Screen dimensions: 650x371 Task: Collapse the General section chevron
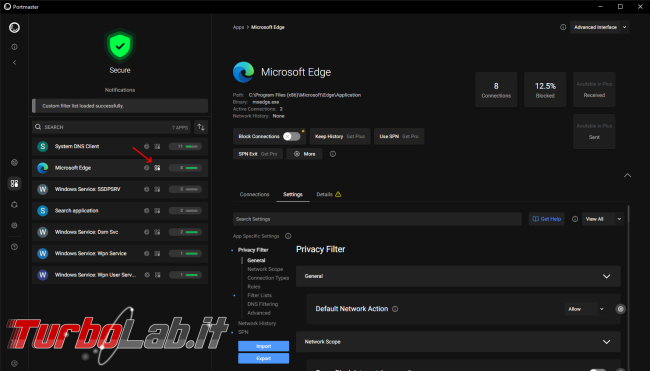pyautogui.click(x=606, y=276)
